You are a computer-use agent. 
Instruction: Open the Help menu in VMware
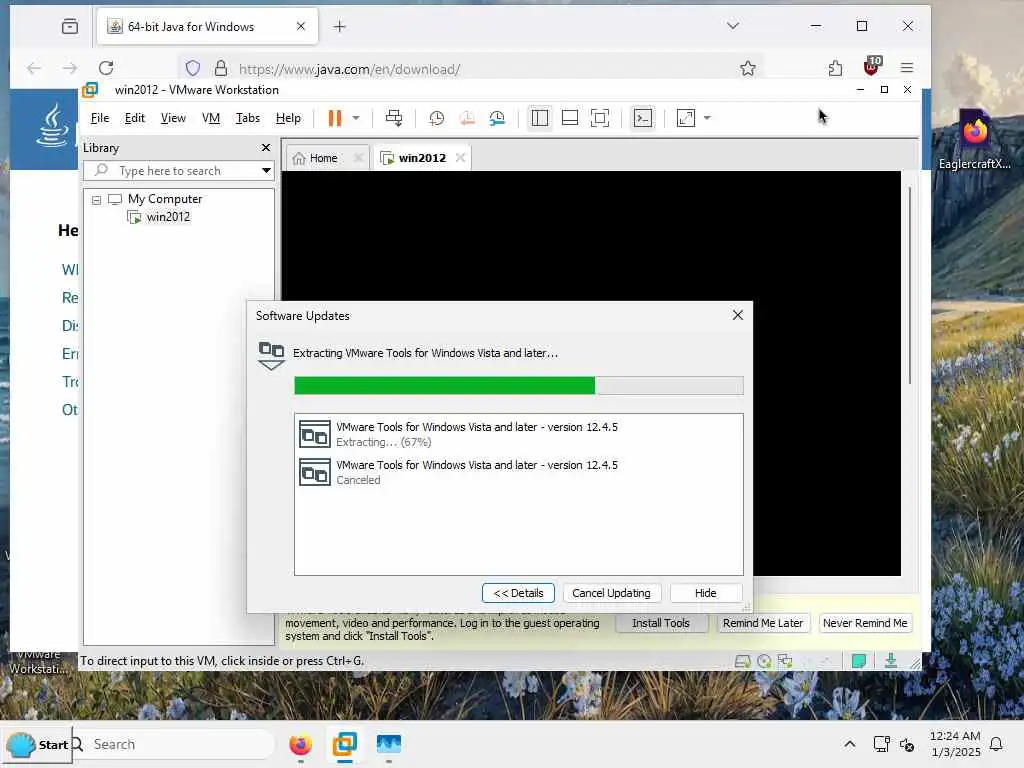[288, 118]
